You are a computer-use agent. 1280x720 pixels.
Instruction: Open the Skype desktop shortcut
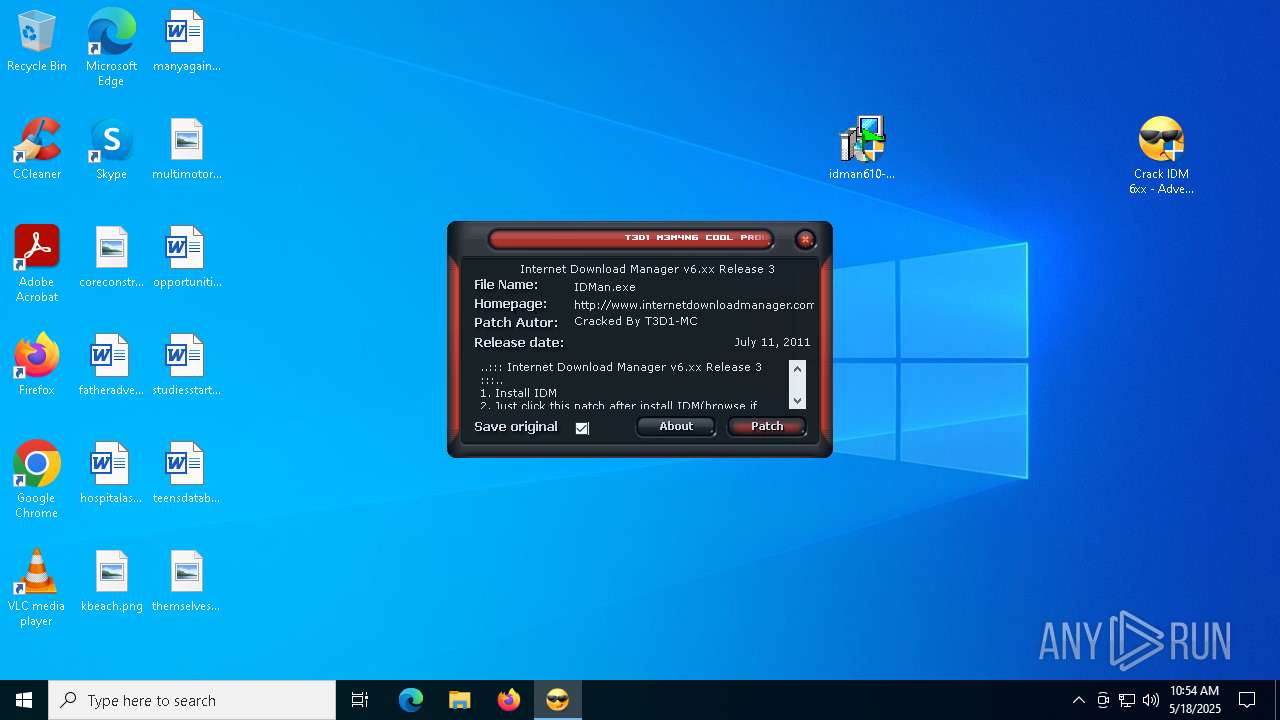(111, 149)
